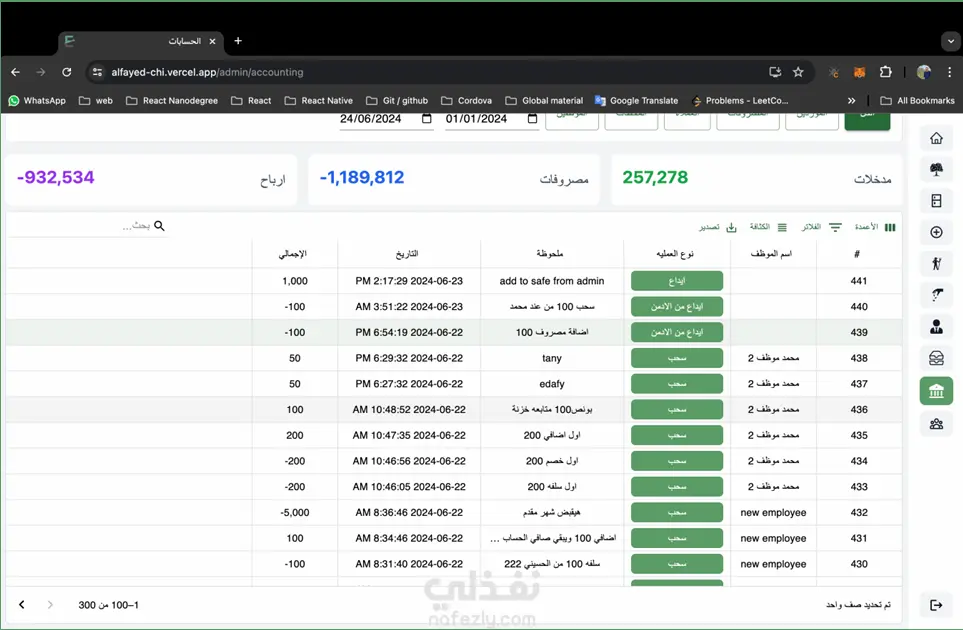The width and height of the screenshot is (963, 630).
Task: Reload the page in the browser
Action: coord(66,72)
